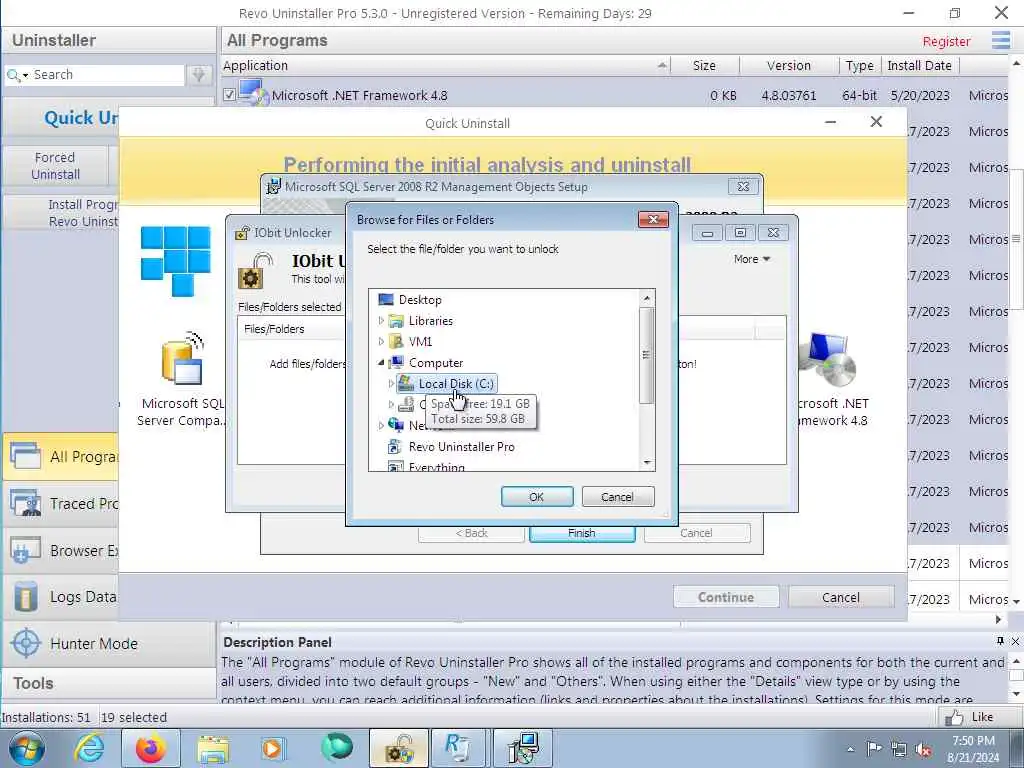Collapse the Computer tree node
Viewport: 1024px width, 768px height.
click(381, 362)
